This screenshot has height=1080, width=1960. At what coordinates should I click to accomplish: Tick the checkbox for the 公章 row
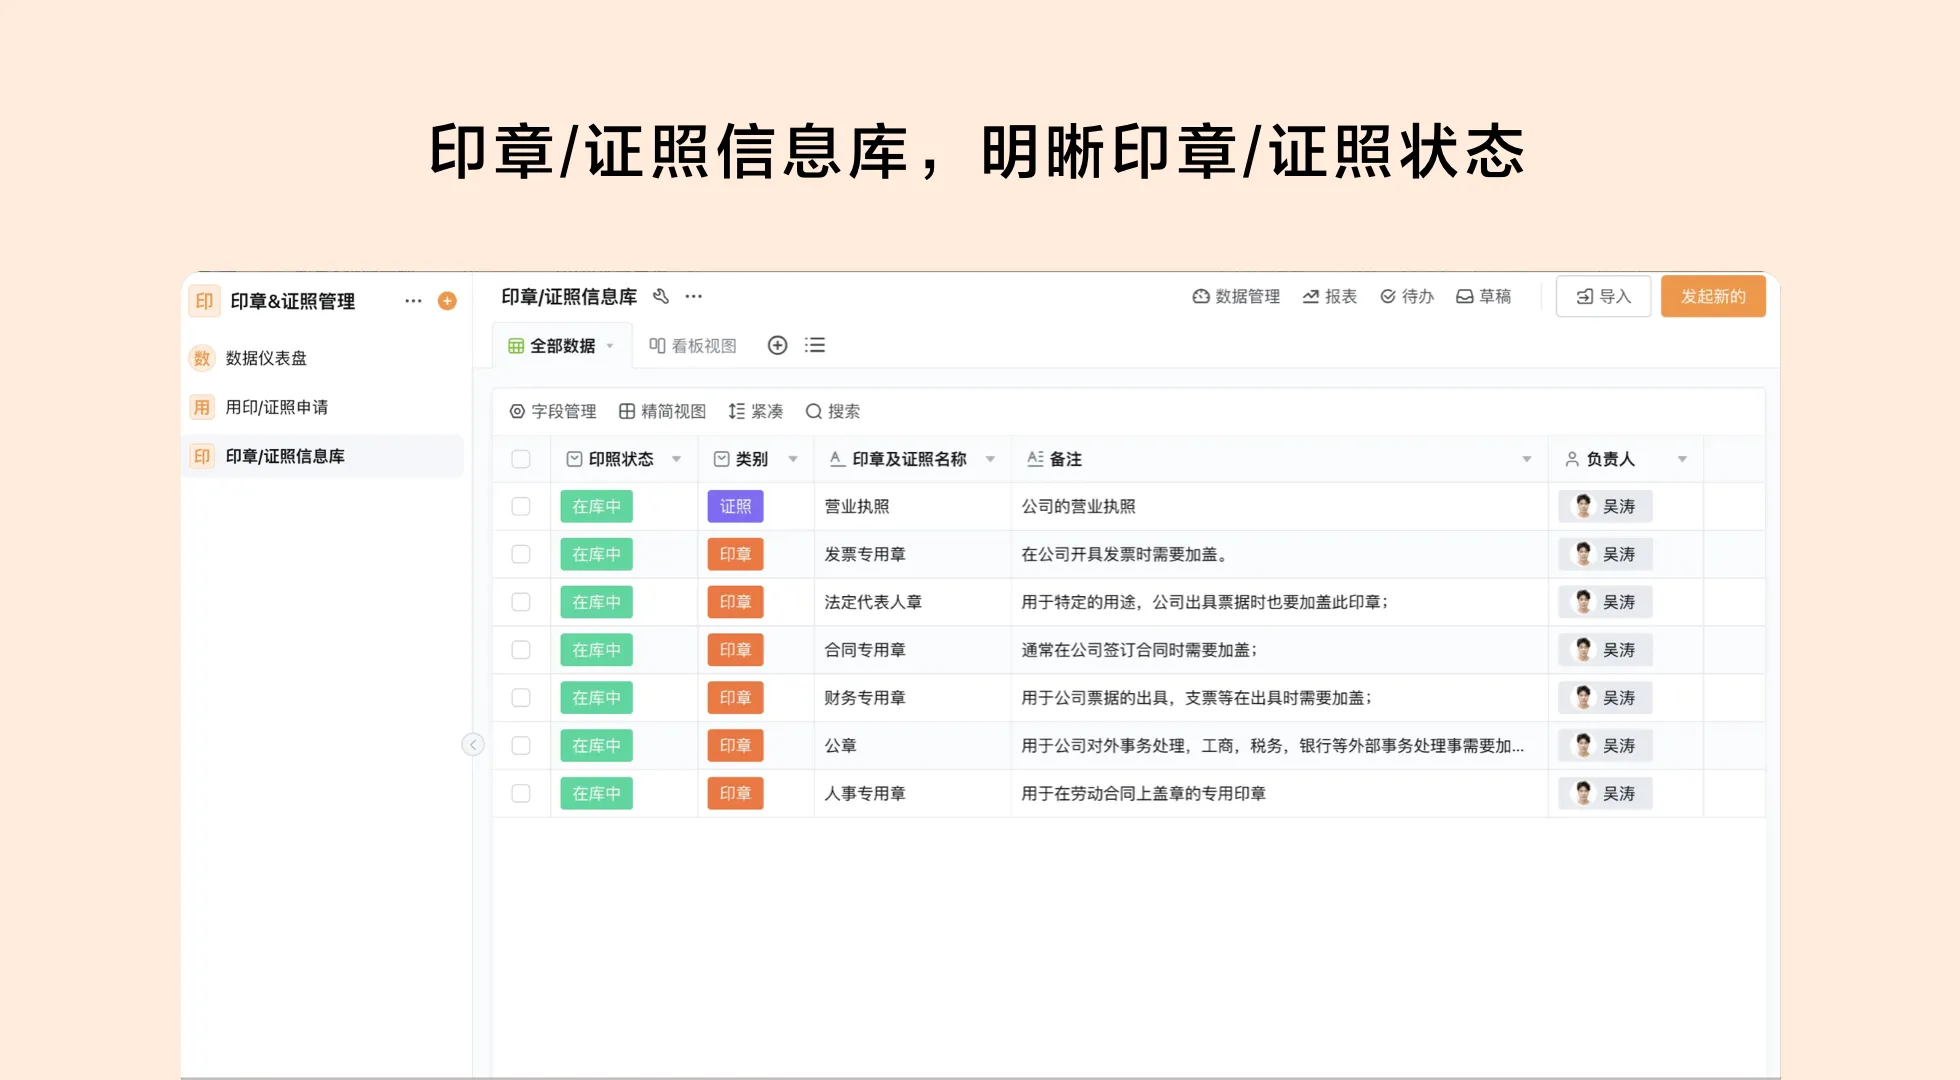click(x=521, y=745)
